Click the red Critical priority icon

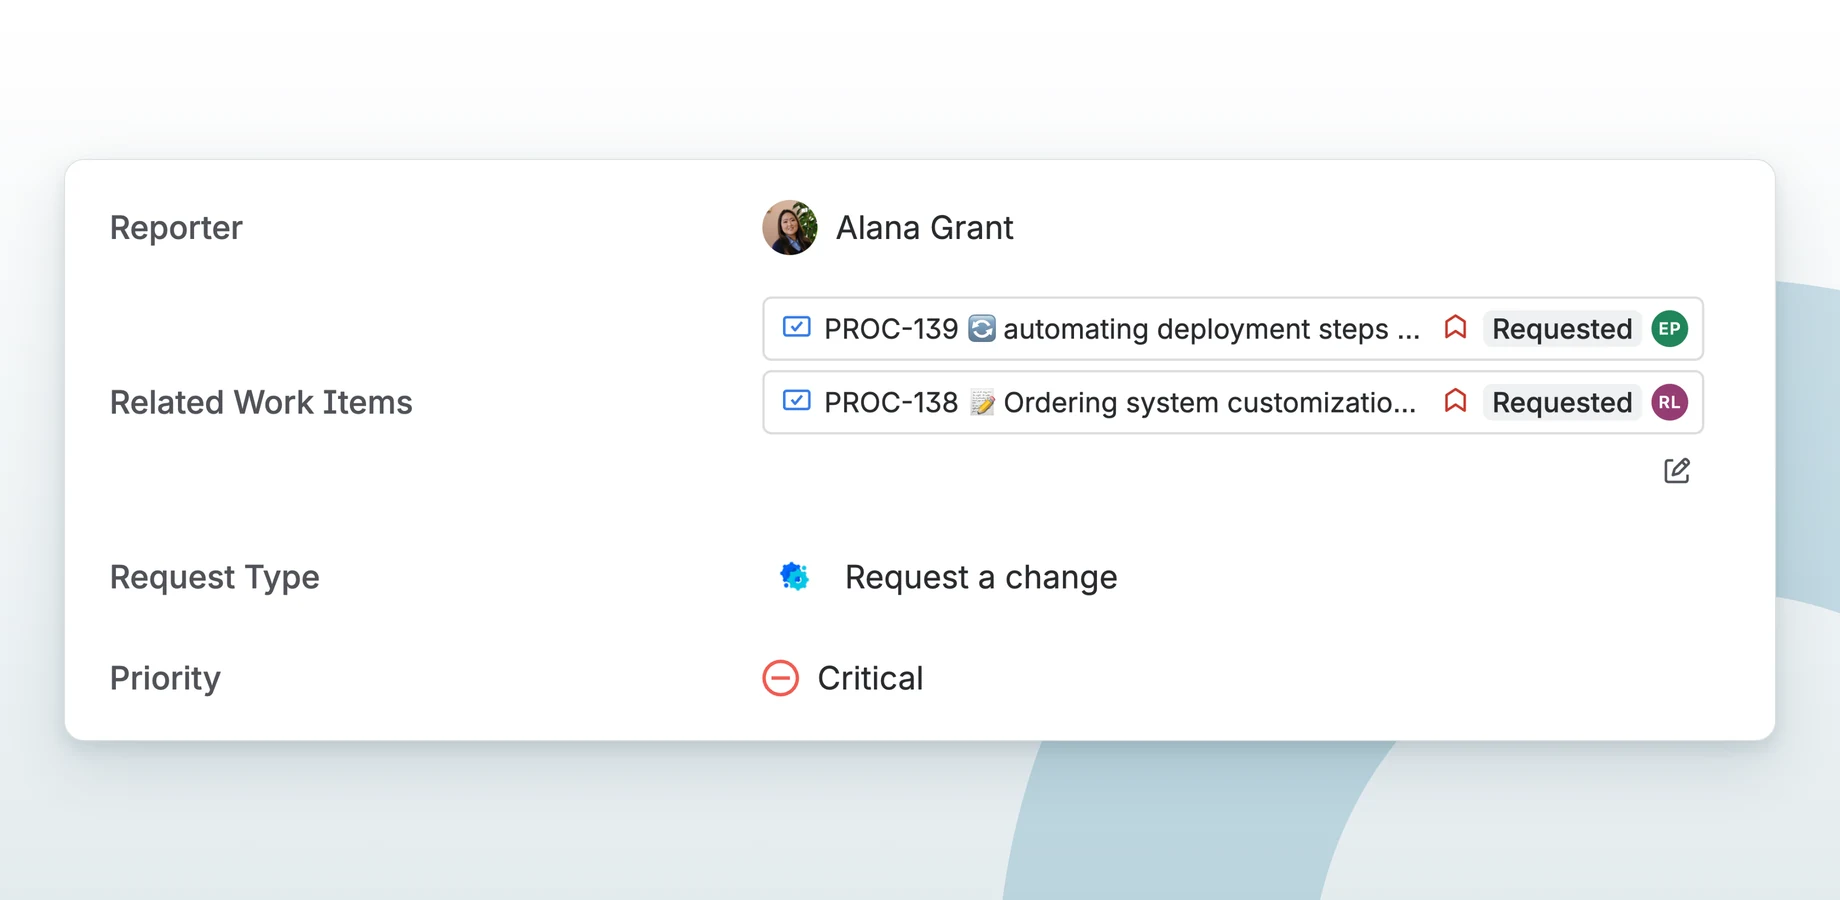(x=781, y=678)
